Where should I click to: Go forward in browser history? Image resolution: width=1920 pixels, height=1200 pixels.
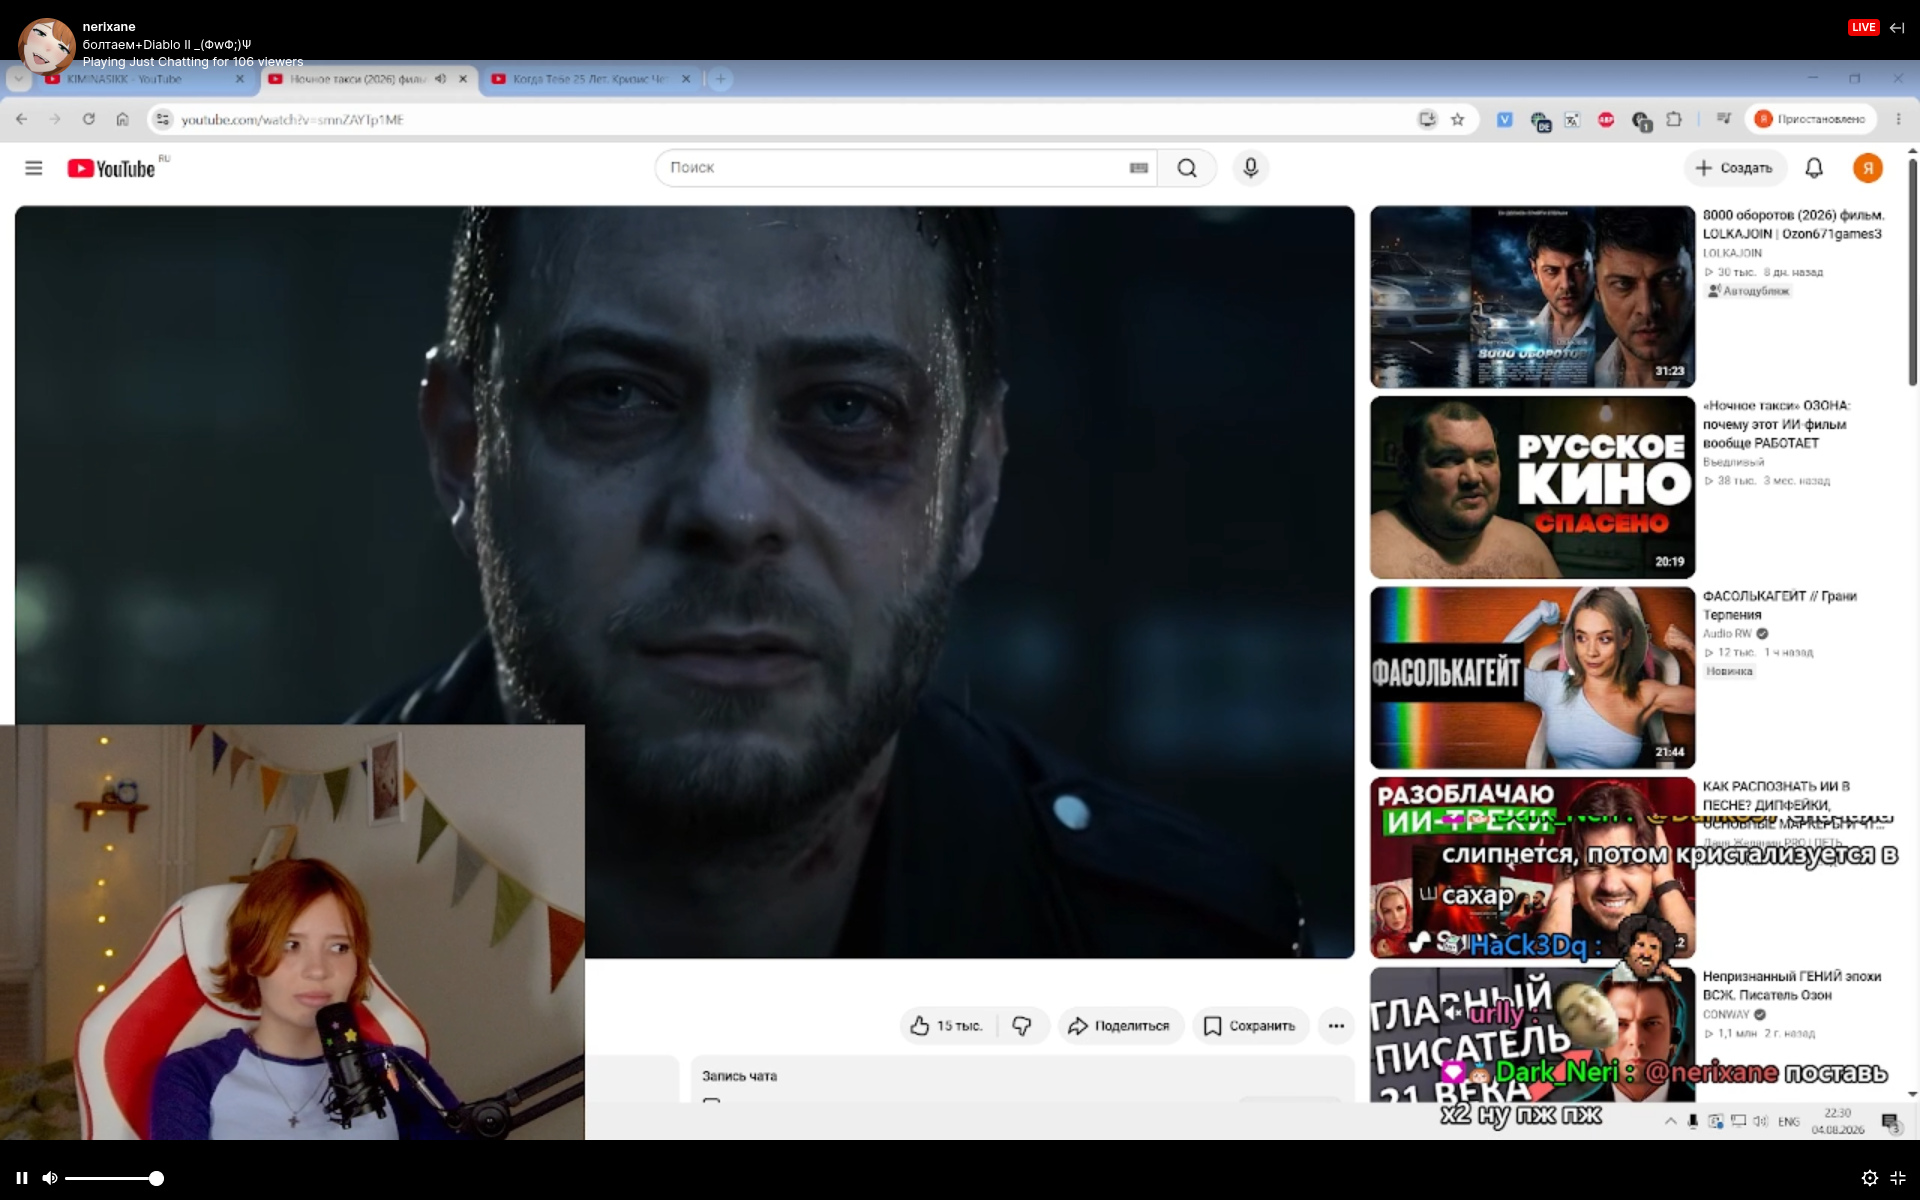(55, 119)
